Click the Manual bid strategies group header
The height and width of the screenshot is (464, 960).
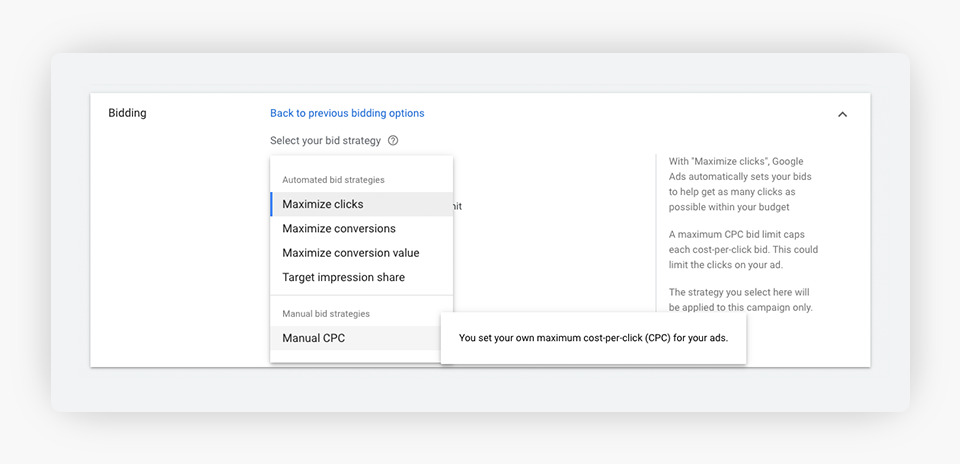[326, 314]
